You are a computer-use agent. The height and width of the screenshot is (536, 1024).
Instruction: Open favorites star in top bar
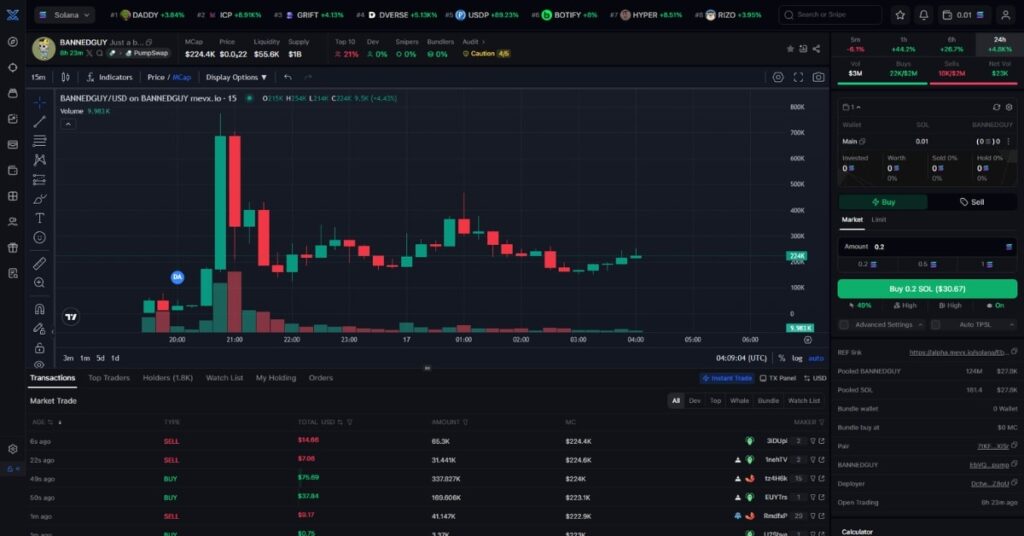point(900,14)
